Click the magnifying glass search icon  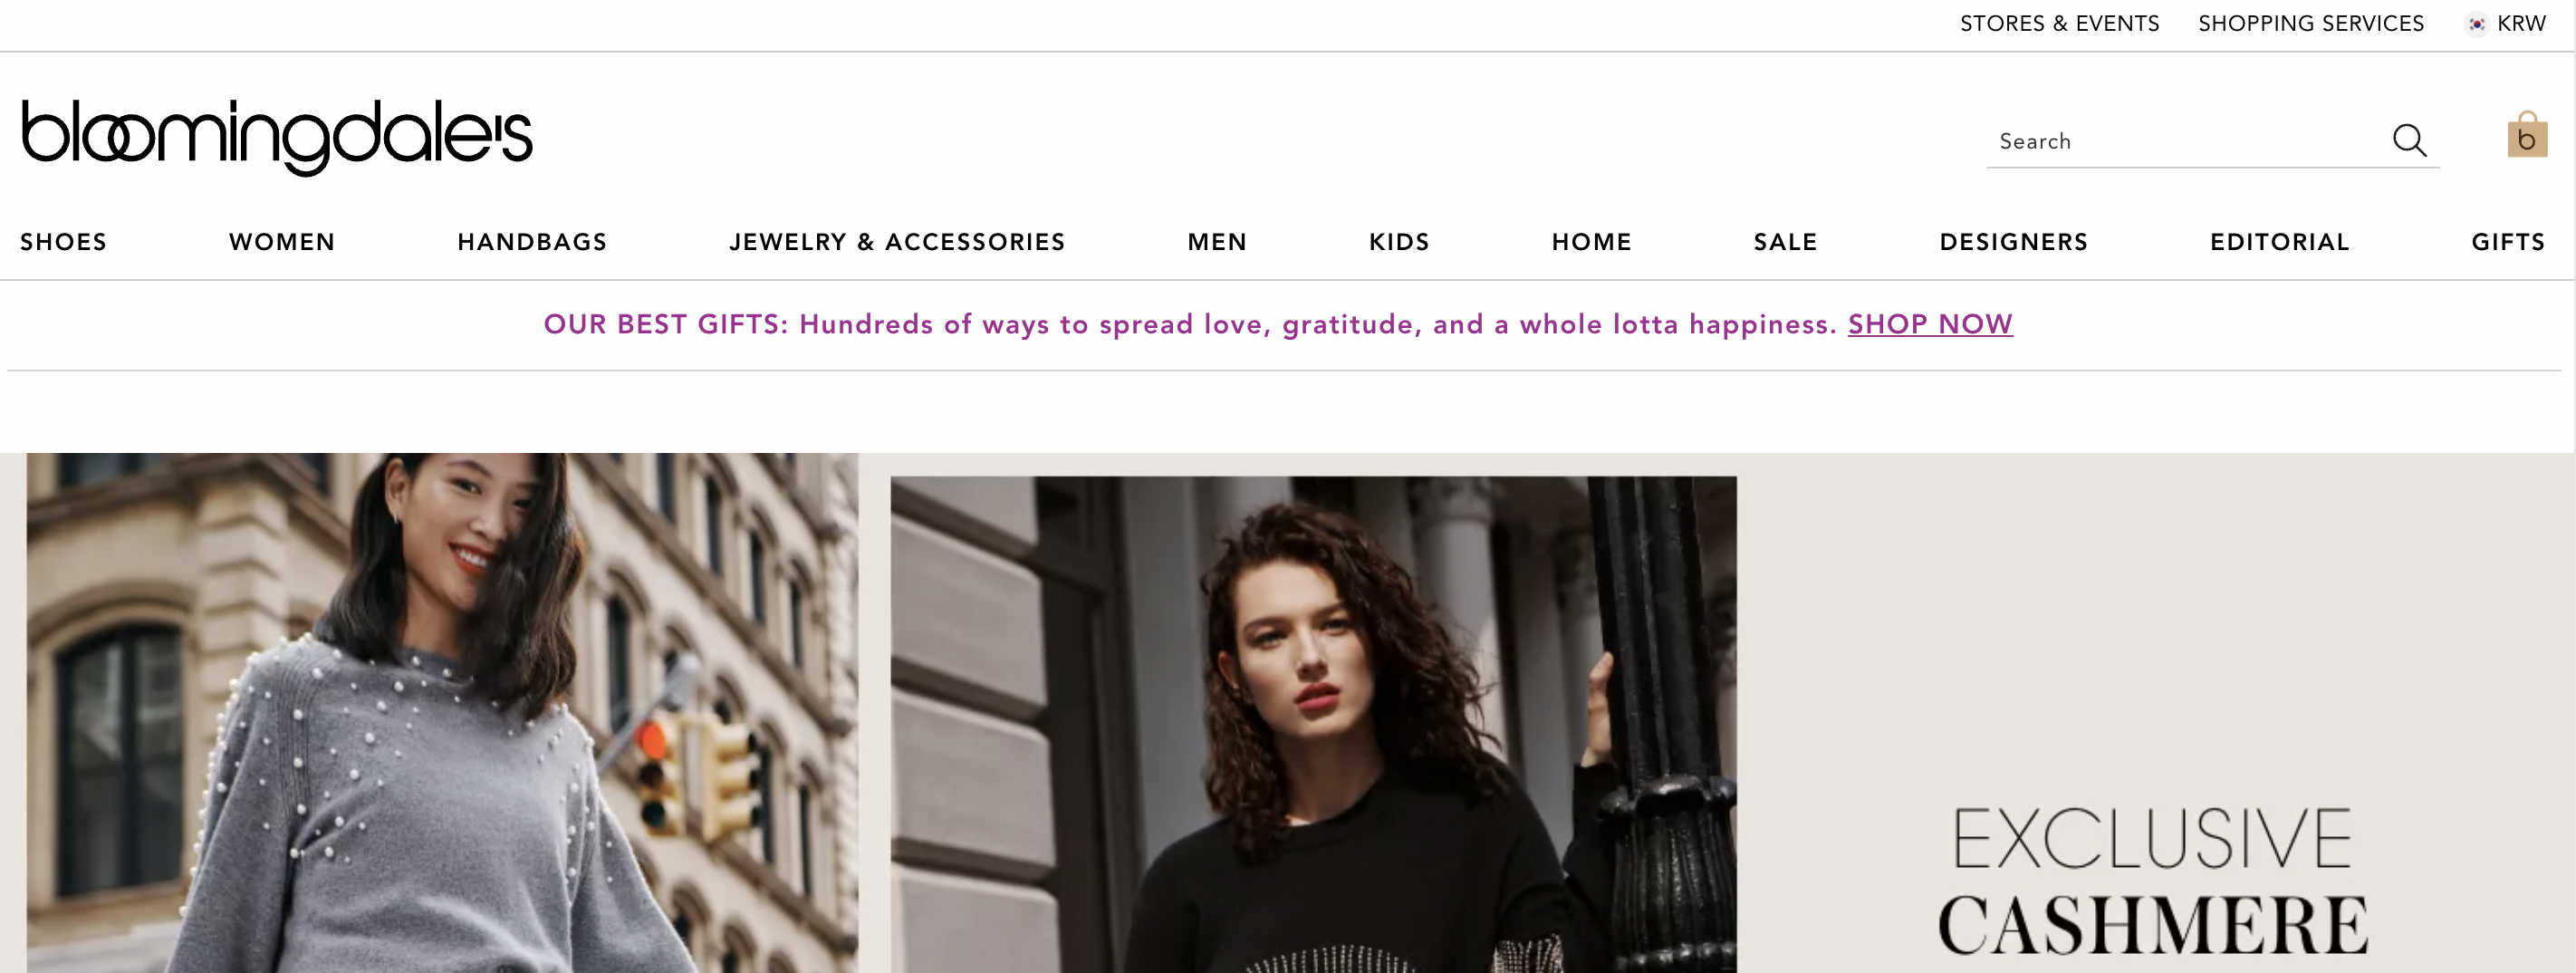pyautogui.click(x=2409, y=141)
